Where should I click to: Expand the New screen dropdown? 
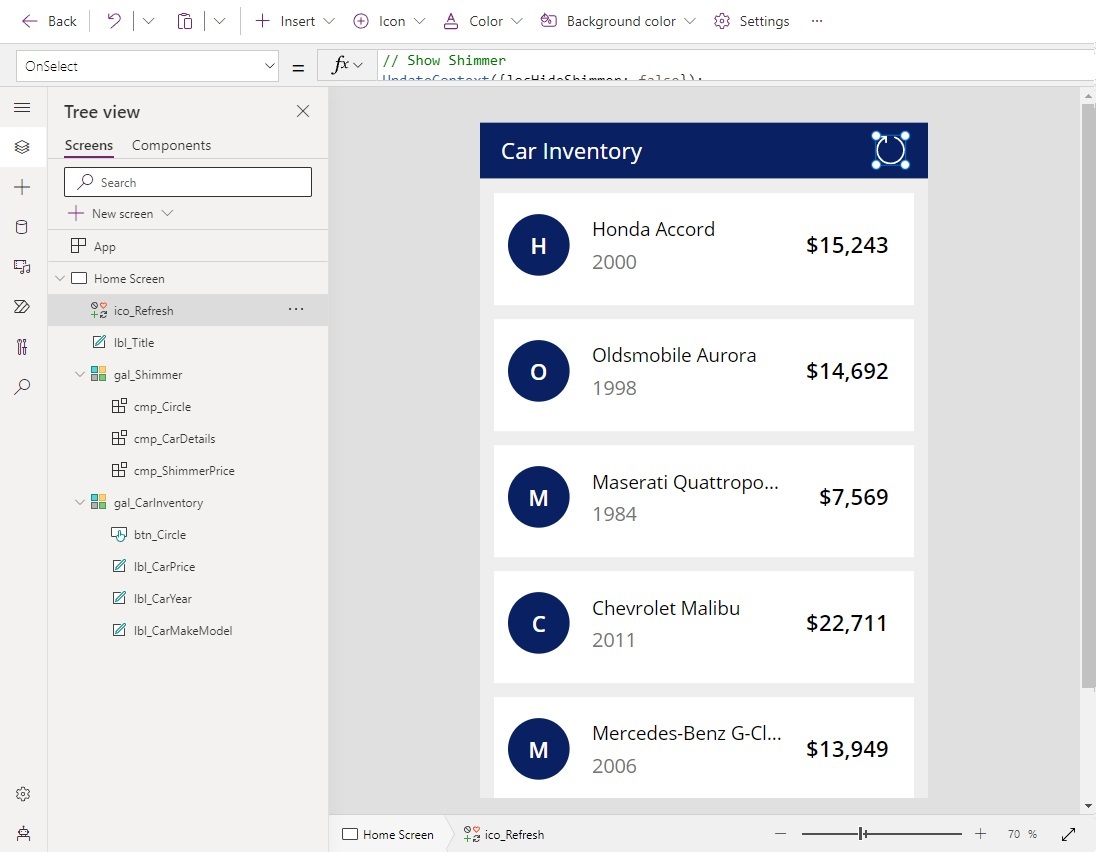point(167,214)
